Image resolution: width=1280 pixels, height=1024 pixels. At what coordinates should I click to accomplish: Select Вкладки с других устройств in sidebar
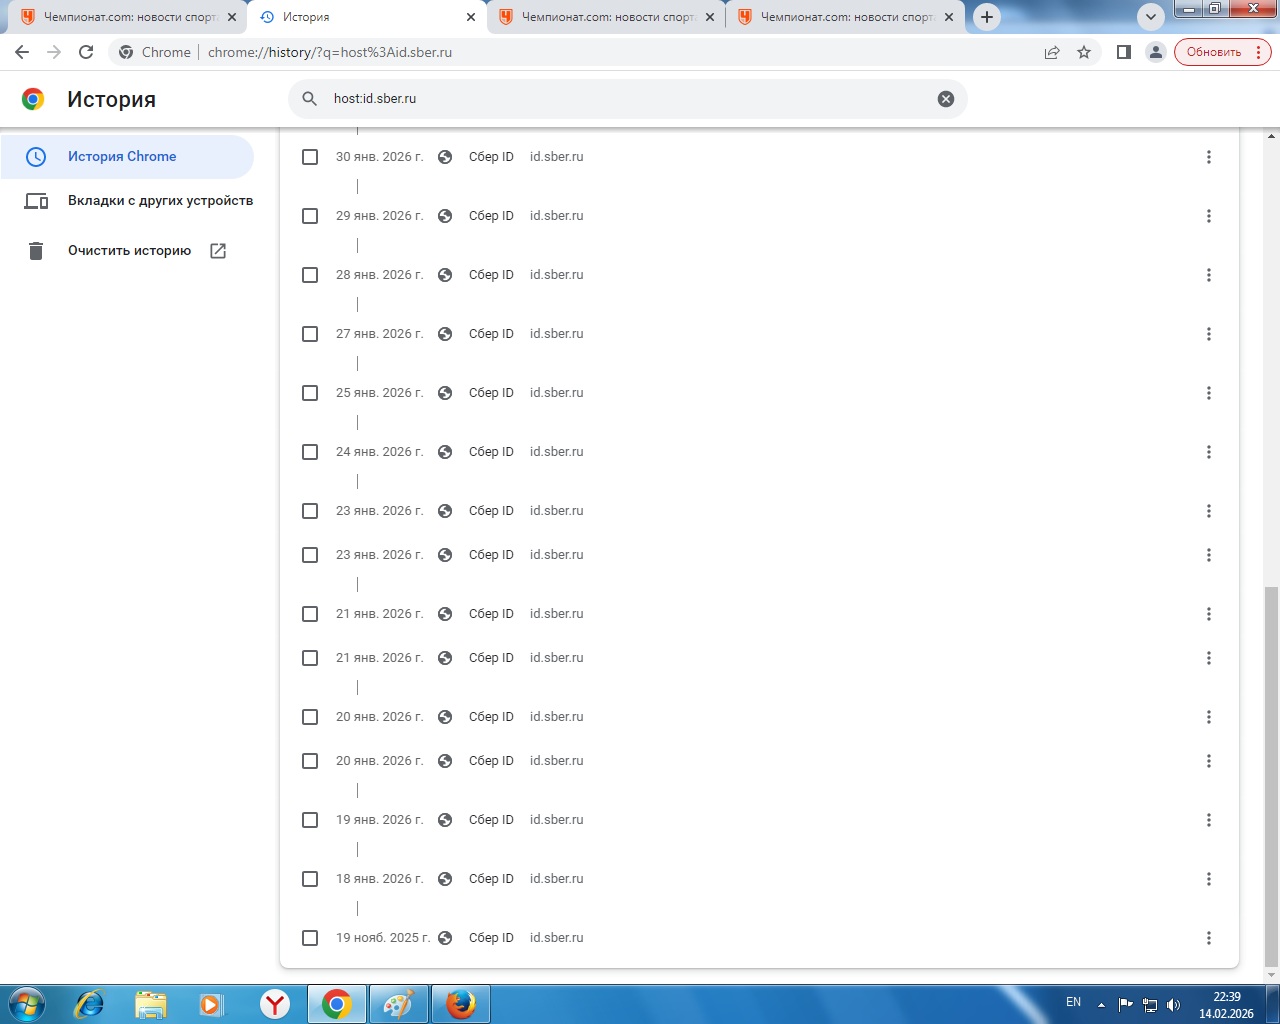coord(160,201)
